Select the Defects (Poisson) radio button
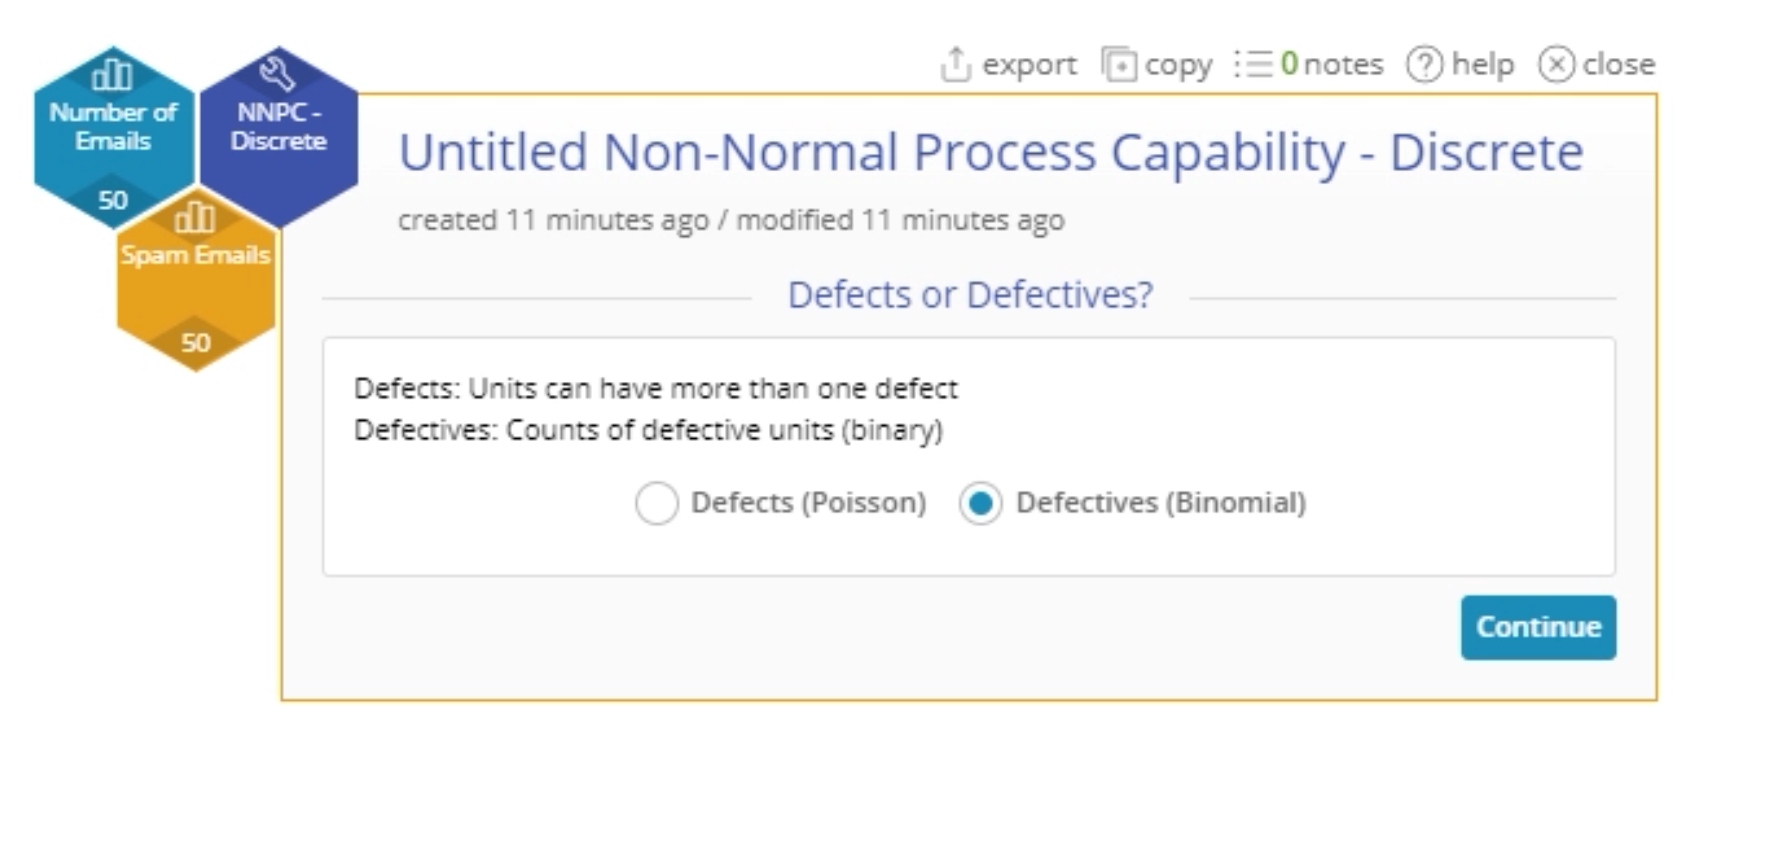The height and width of the screenshot is (846, 1792). [657, 503]
